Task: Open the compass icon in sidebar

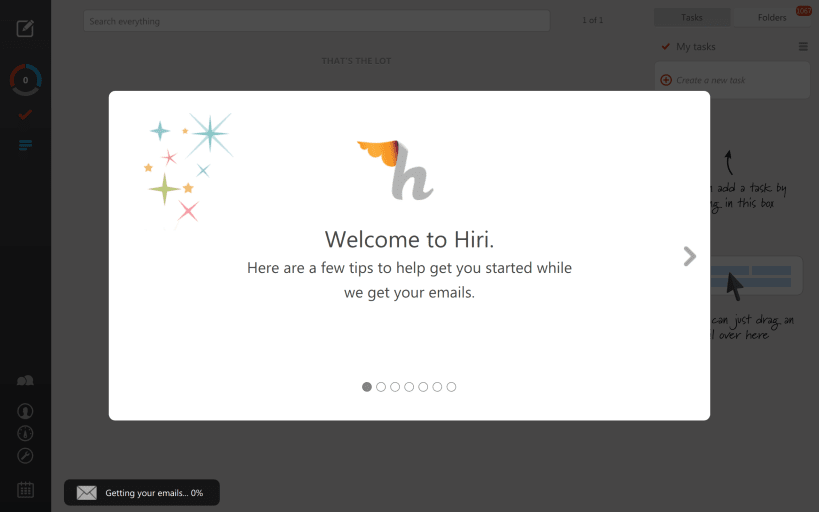Action: point(25,434)
